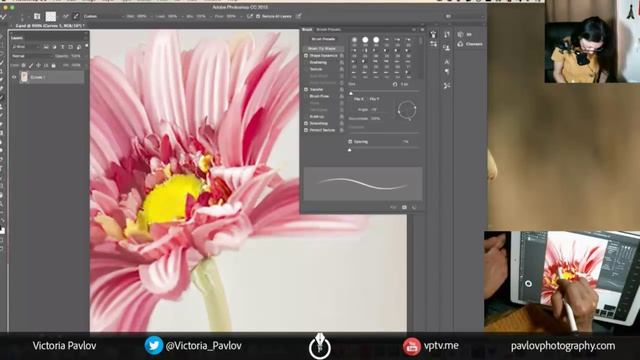Toggle the Texture checkbox
The width and height of the screenshot is (640, 360).
point(306,69)
